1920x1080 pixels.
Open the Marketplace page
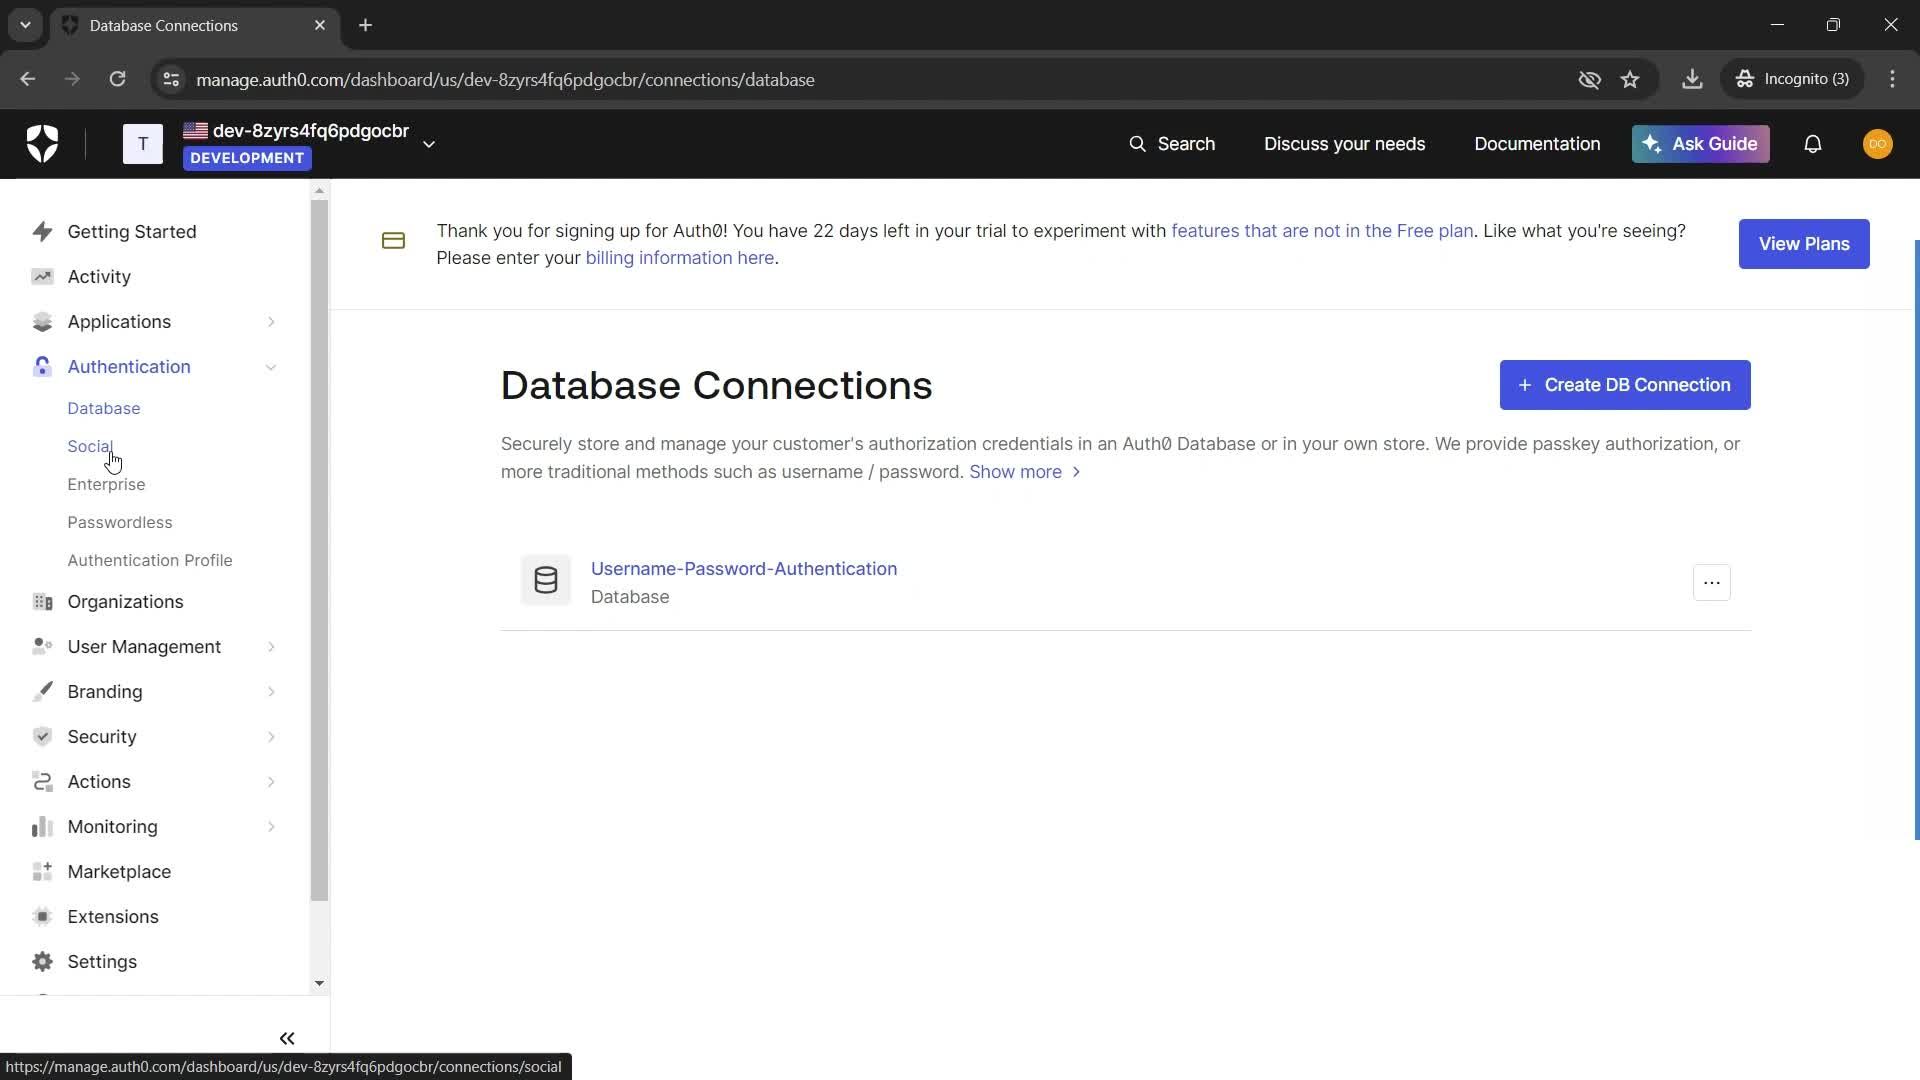[x=119, y=872]
